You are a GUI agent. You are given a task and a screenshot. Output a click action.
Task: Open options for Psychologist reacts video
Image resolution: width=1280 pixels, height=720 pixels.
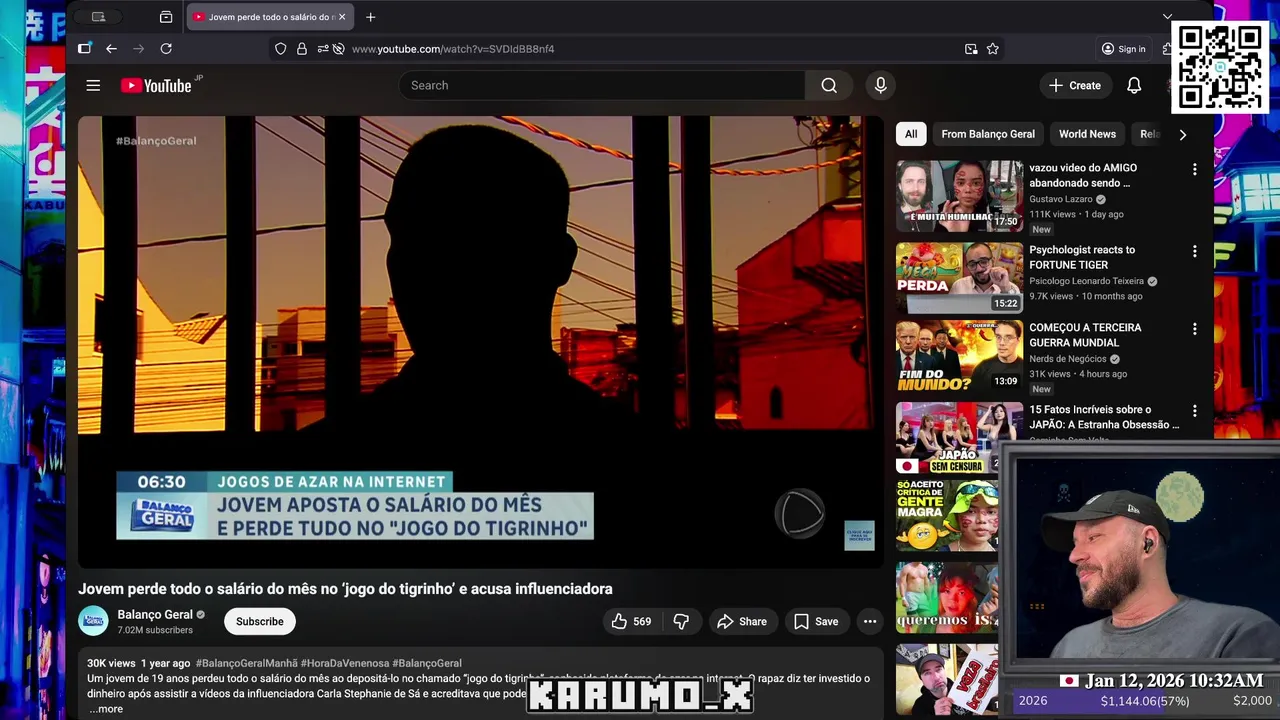1194,252
